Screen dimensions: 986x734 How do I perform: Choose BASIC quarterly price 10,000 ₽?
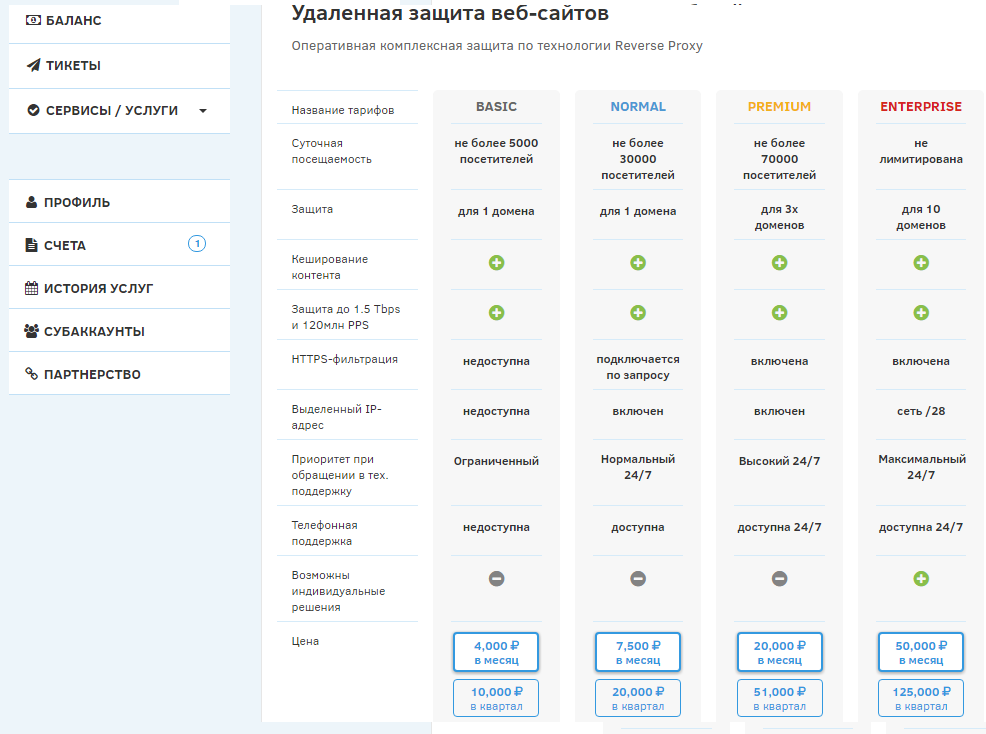[496, 698]
